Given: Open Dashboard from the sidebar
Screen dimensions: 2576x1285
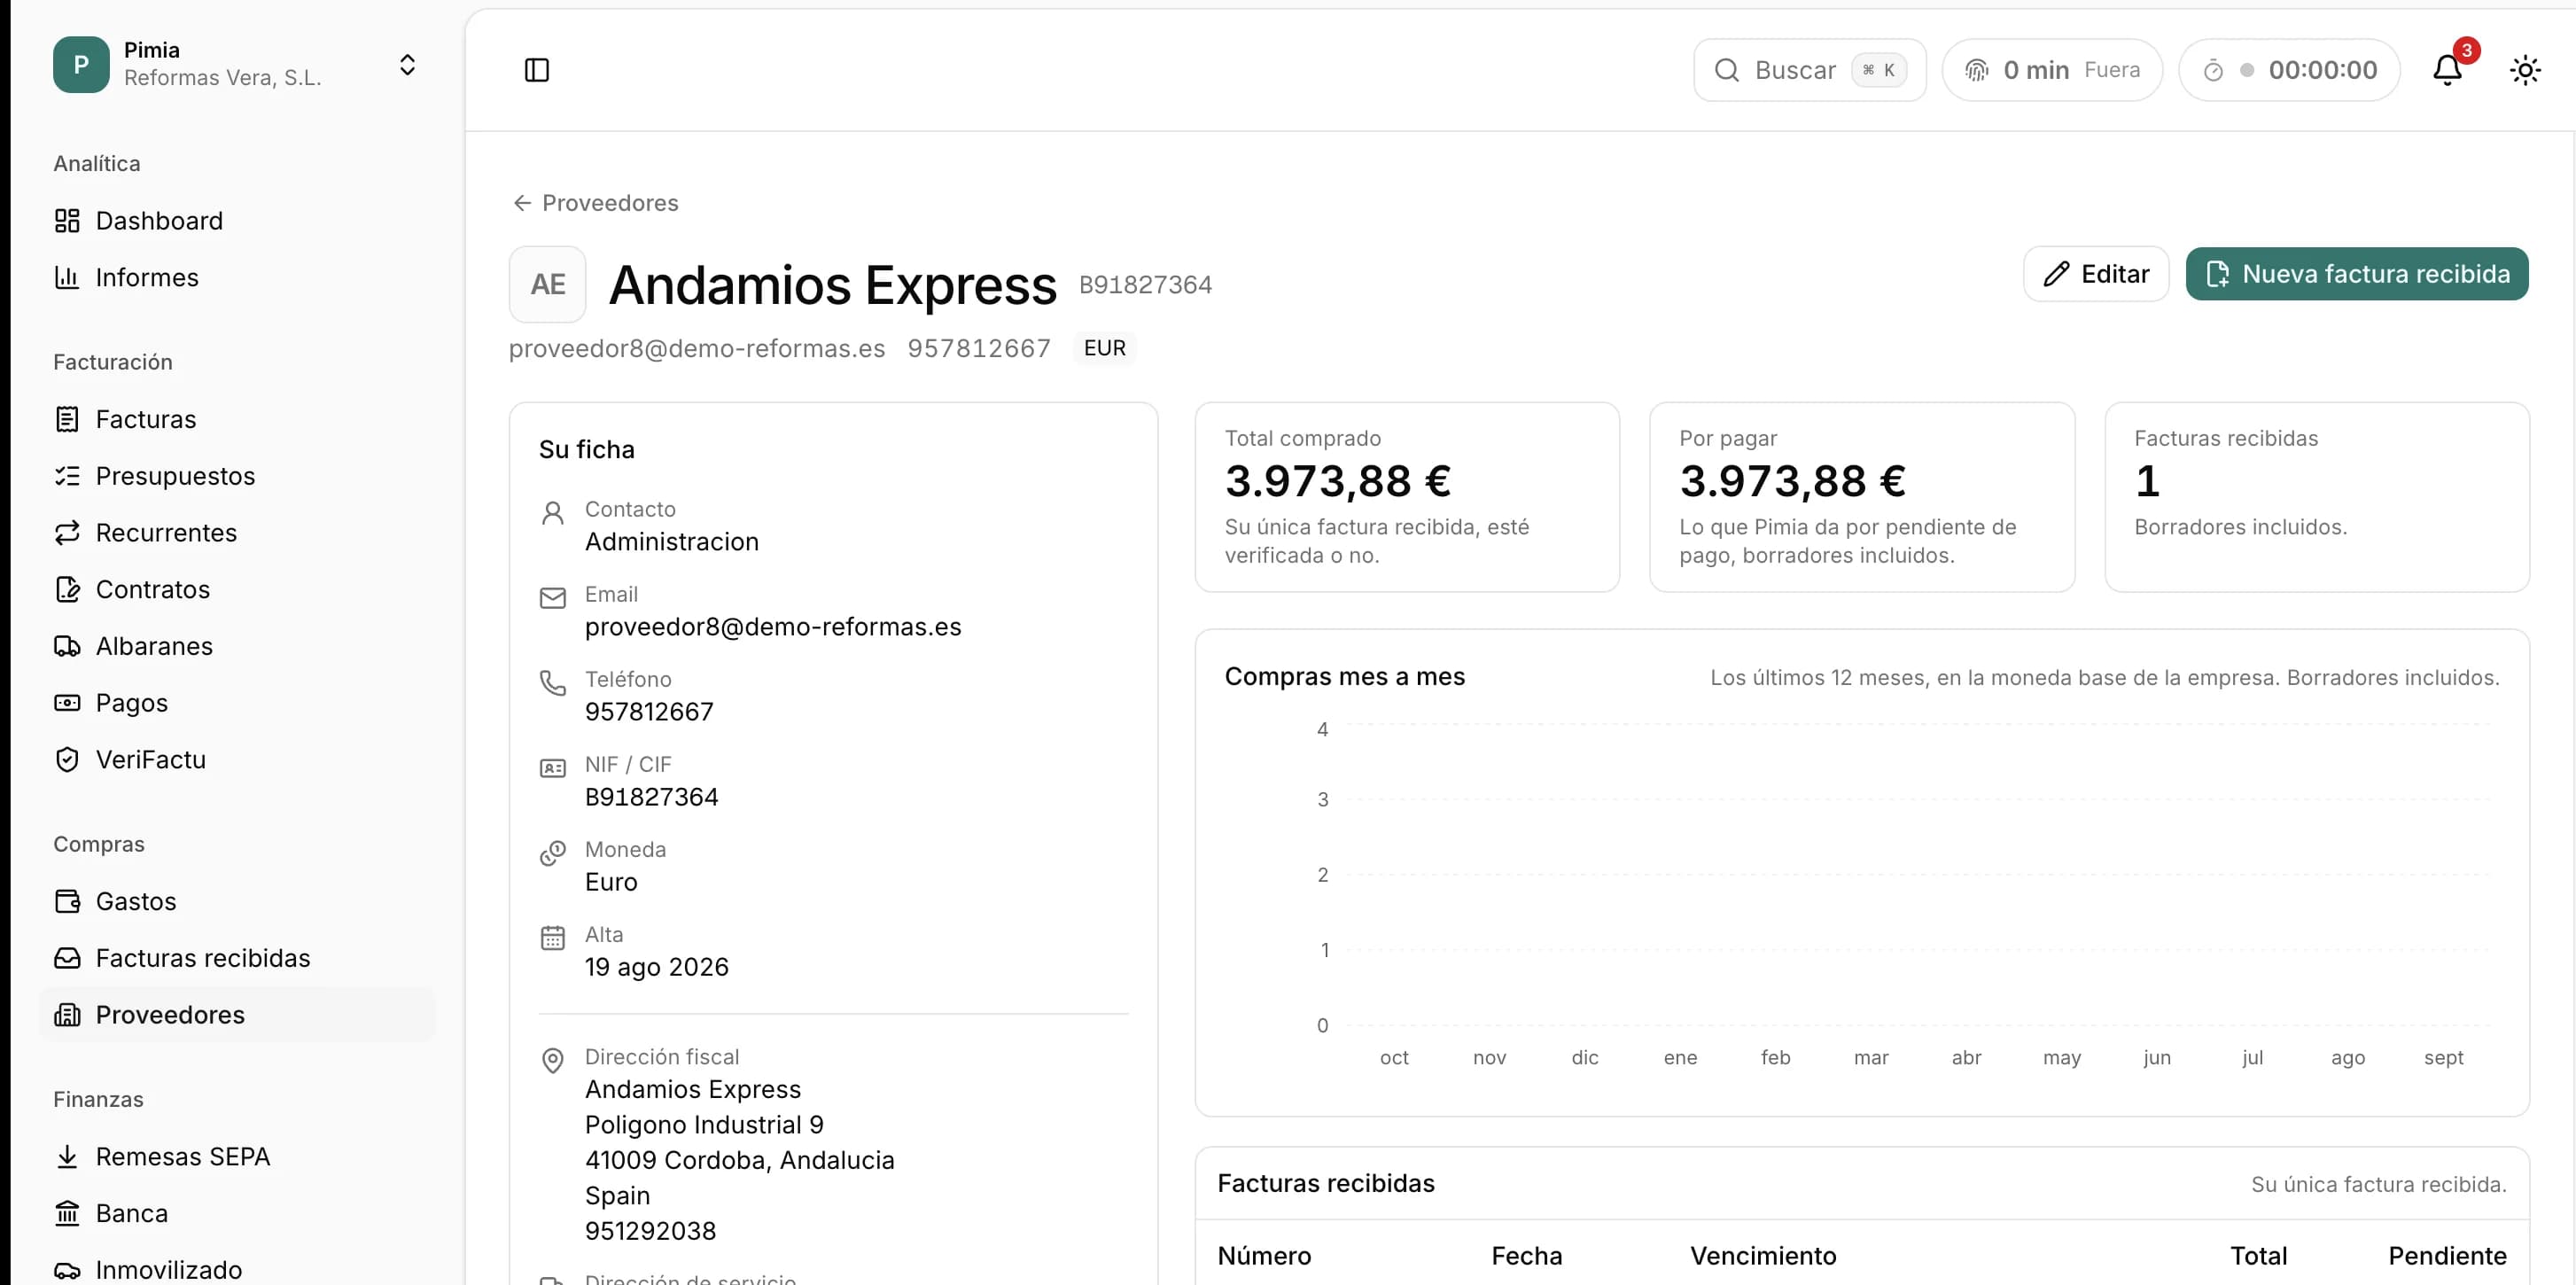Looking at the screenshot, I should click(238, 221).
